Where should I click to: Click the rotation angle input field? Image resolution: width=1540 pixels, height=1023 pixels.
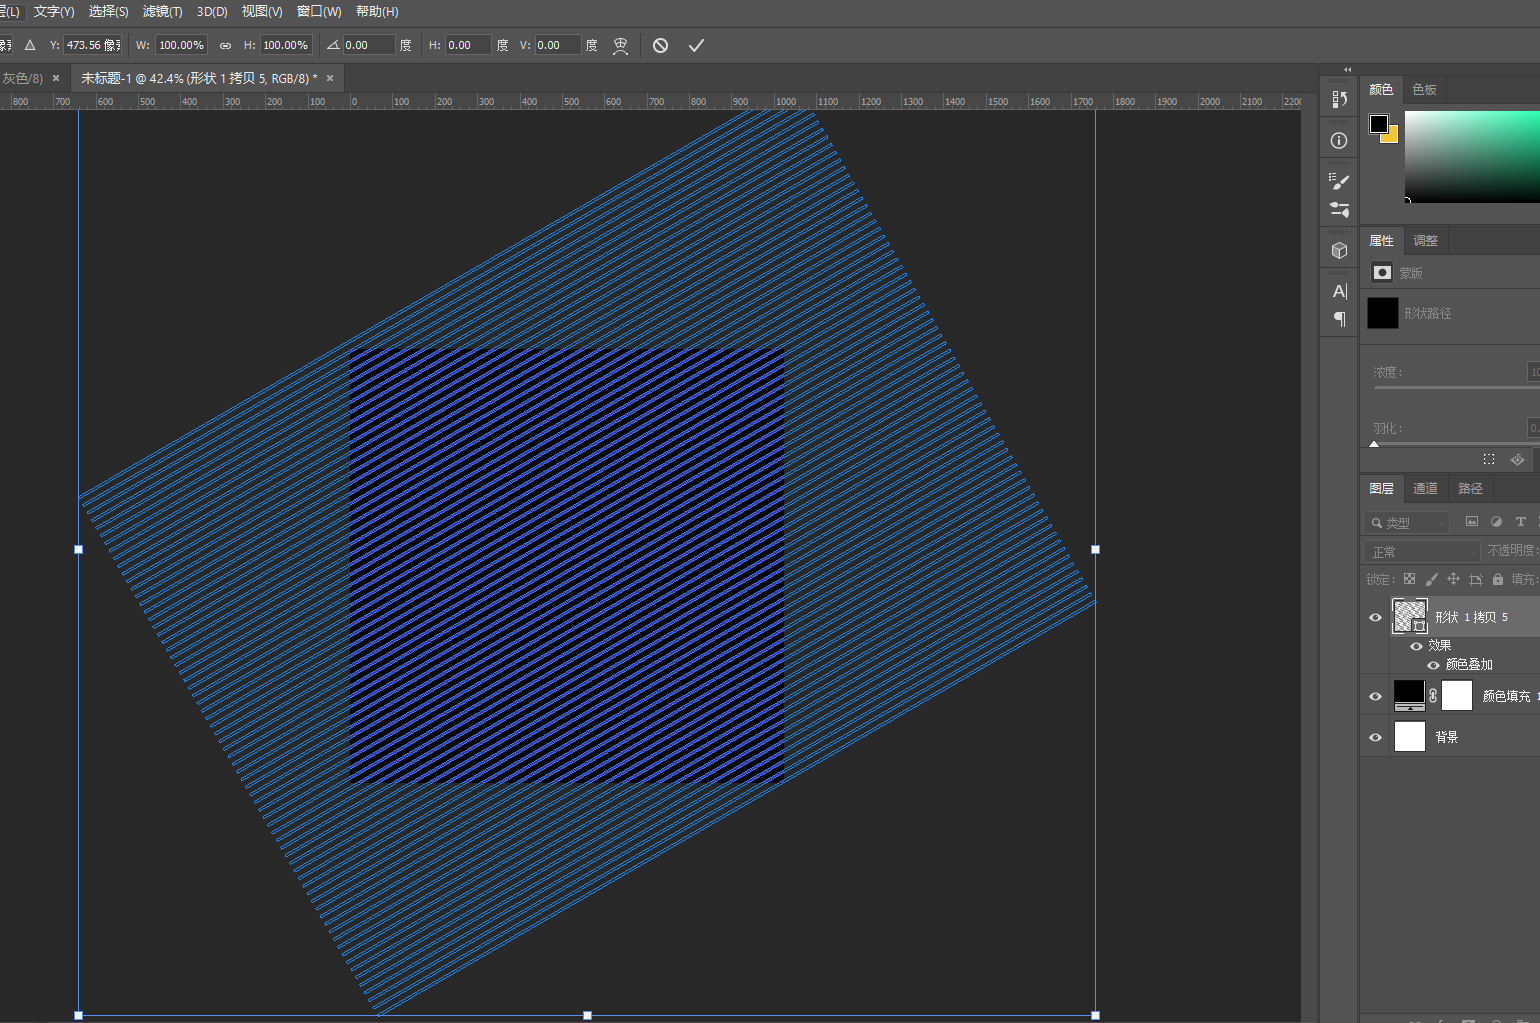tap(369, 45)
